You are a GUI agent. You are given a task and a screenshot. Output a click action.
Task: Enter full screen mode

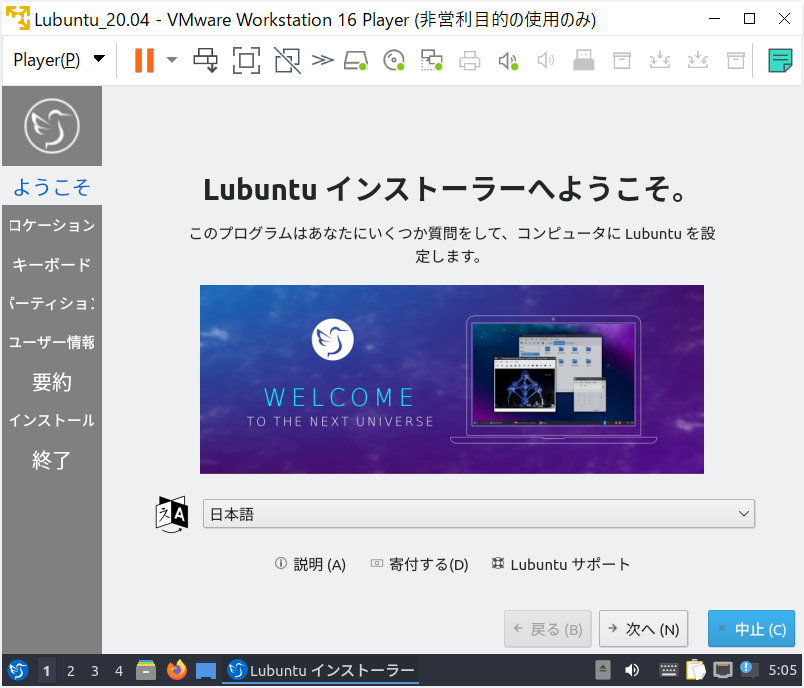point(246,60)
